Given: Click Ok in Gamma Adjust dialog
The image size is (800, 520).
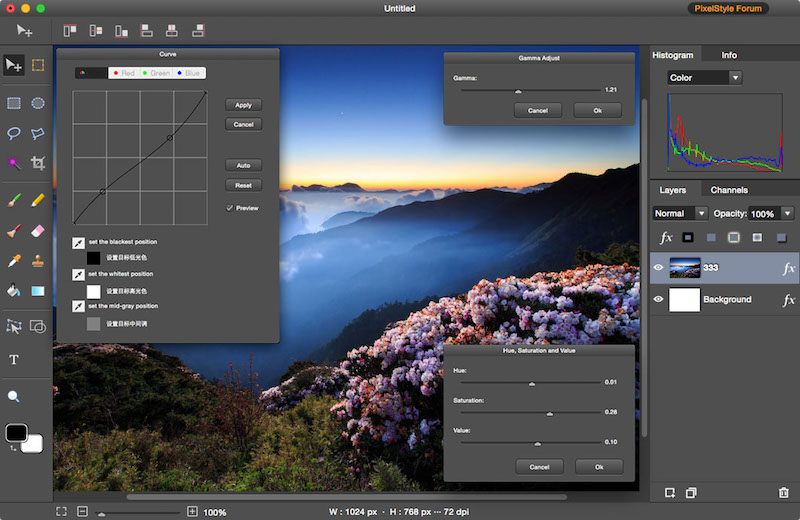Looking at the screenshot, I should (x=597, y=110).
